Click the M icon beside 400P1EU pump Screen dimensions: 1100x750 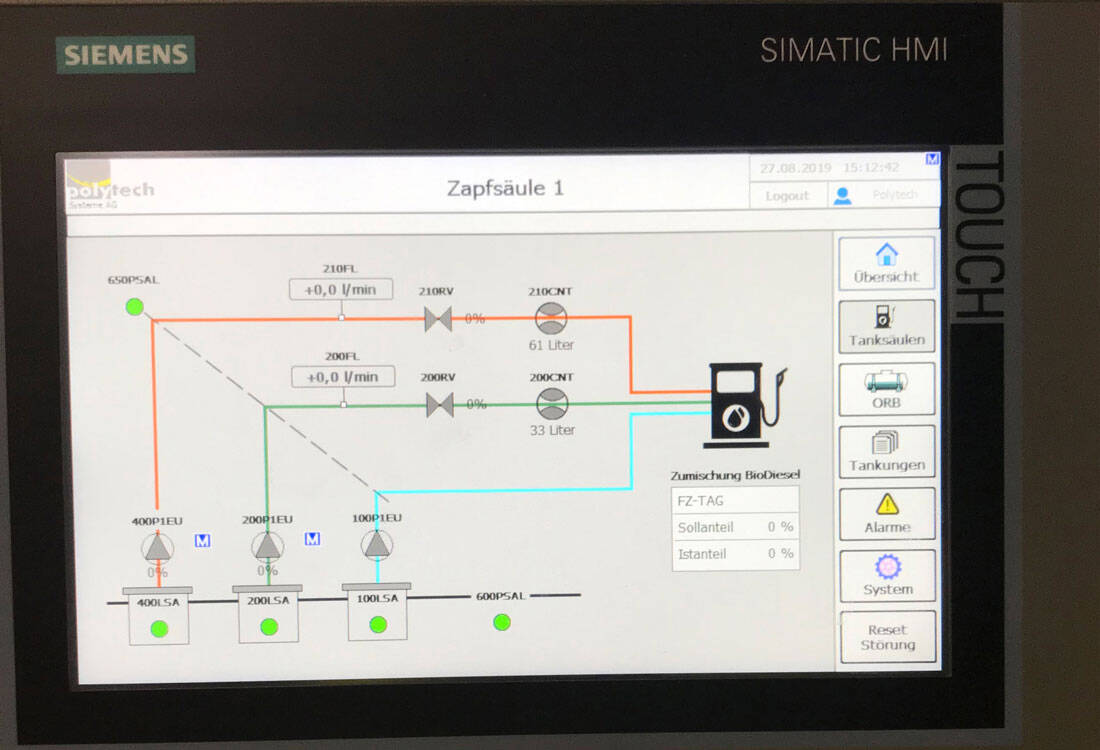(x=202, y=540)
